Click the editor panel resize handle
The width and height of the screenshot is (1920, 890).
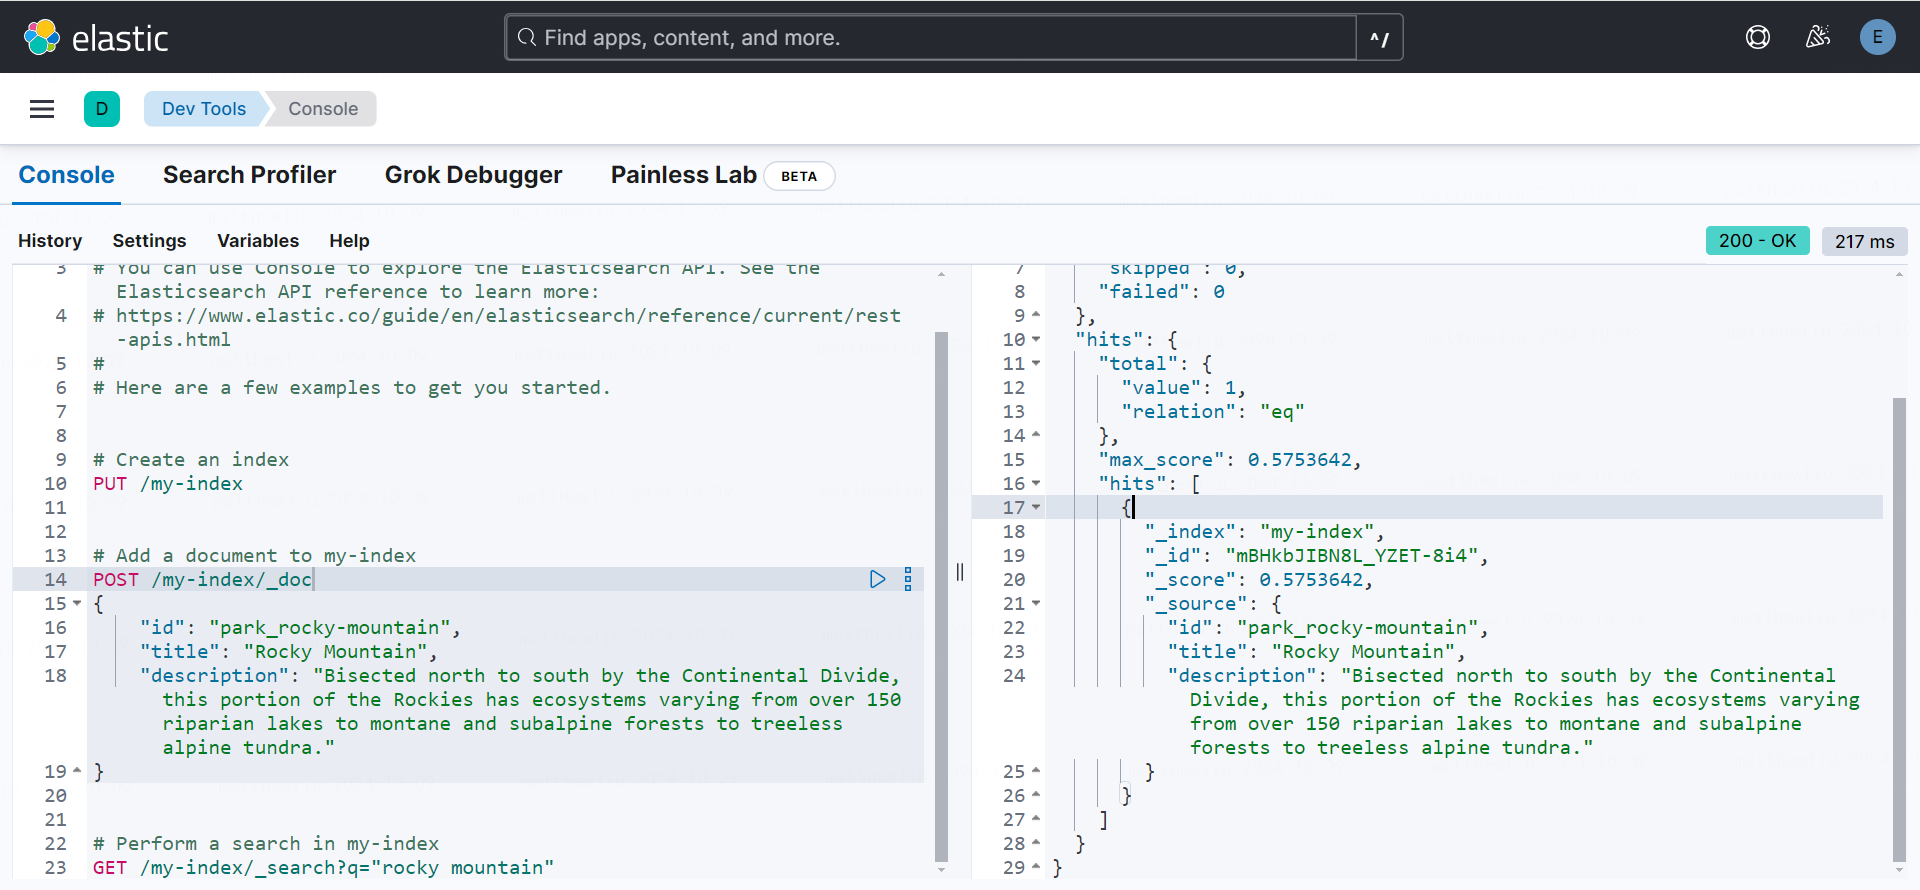pos(959,572)
